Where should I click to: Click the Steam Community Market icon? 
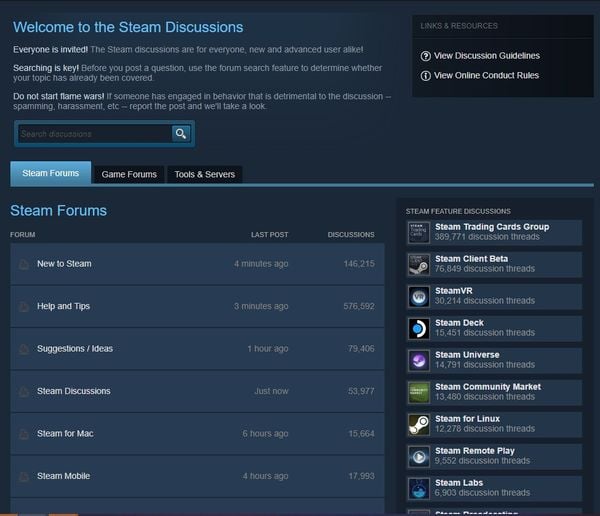[x=419, y=392]
